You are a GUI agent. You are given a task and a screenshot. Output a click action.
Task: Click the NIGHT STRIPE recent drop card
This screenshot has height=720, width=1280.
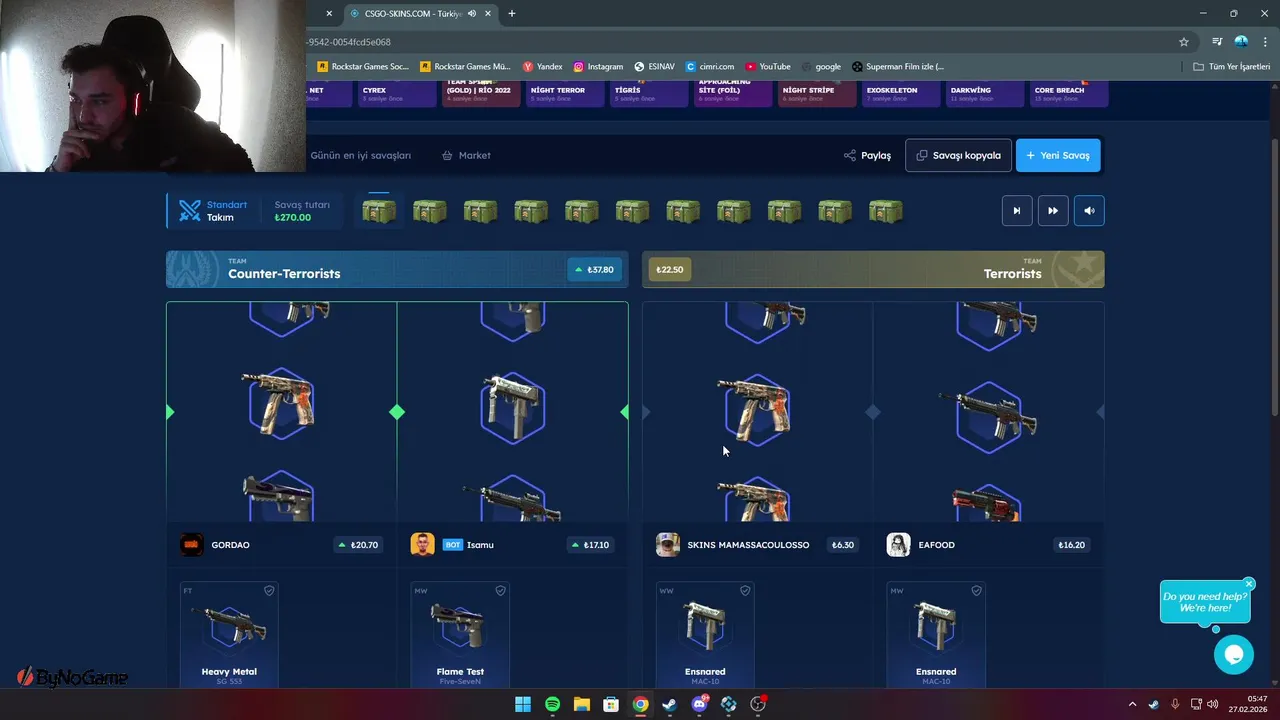[816, 93]
